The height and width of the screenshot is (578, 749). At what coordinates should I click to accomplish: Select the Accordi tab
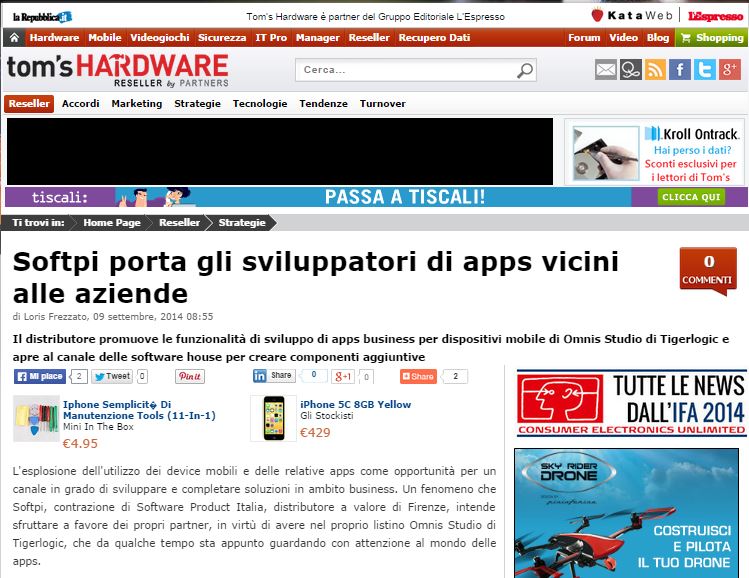coord(81,104)
